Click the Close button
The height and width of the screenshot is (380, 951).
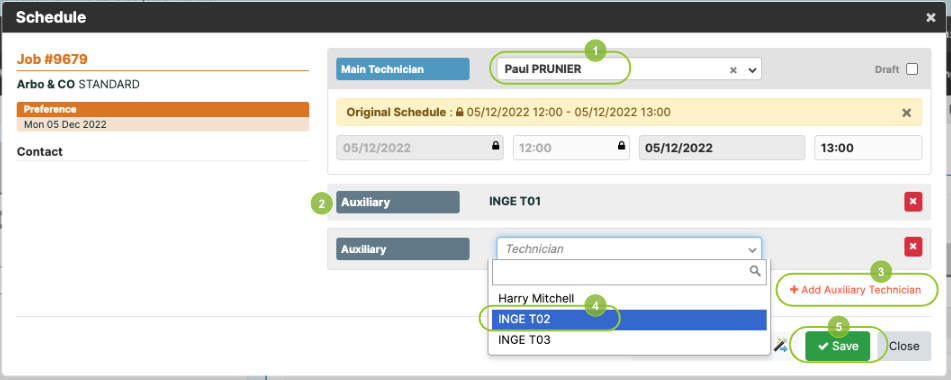tap(904, 346)
